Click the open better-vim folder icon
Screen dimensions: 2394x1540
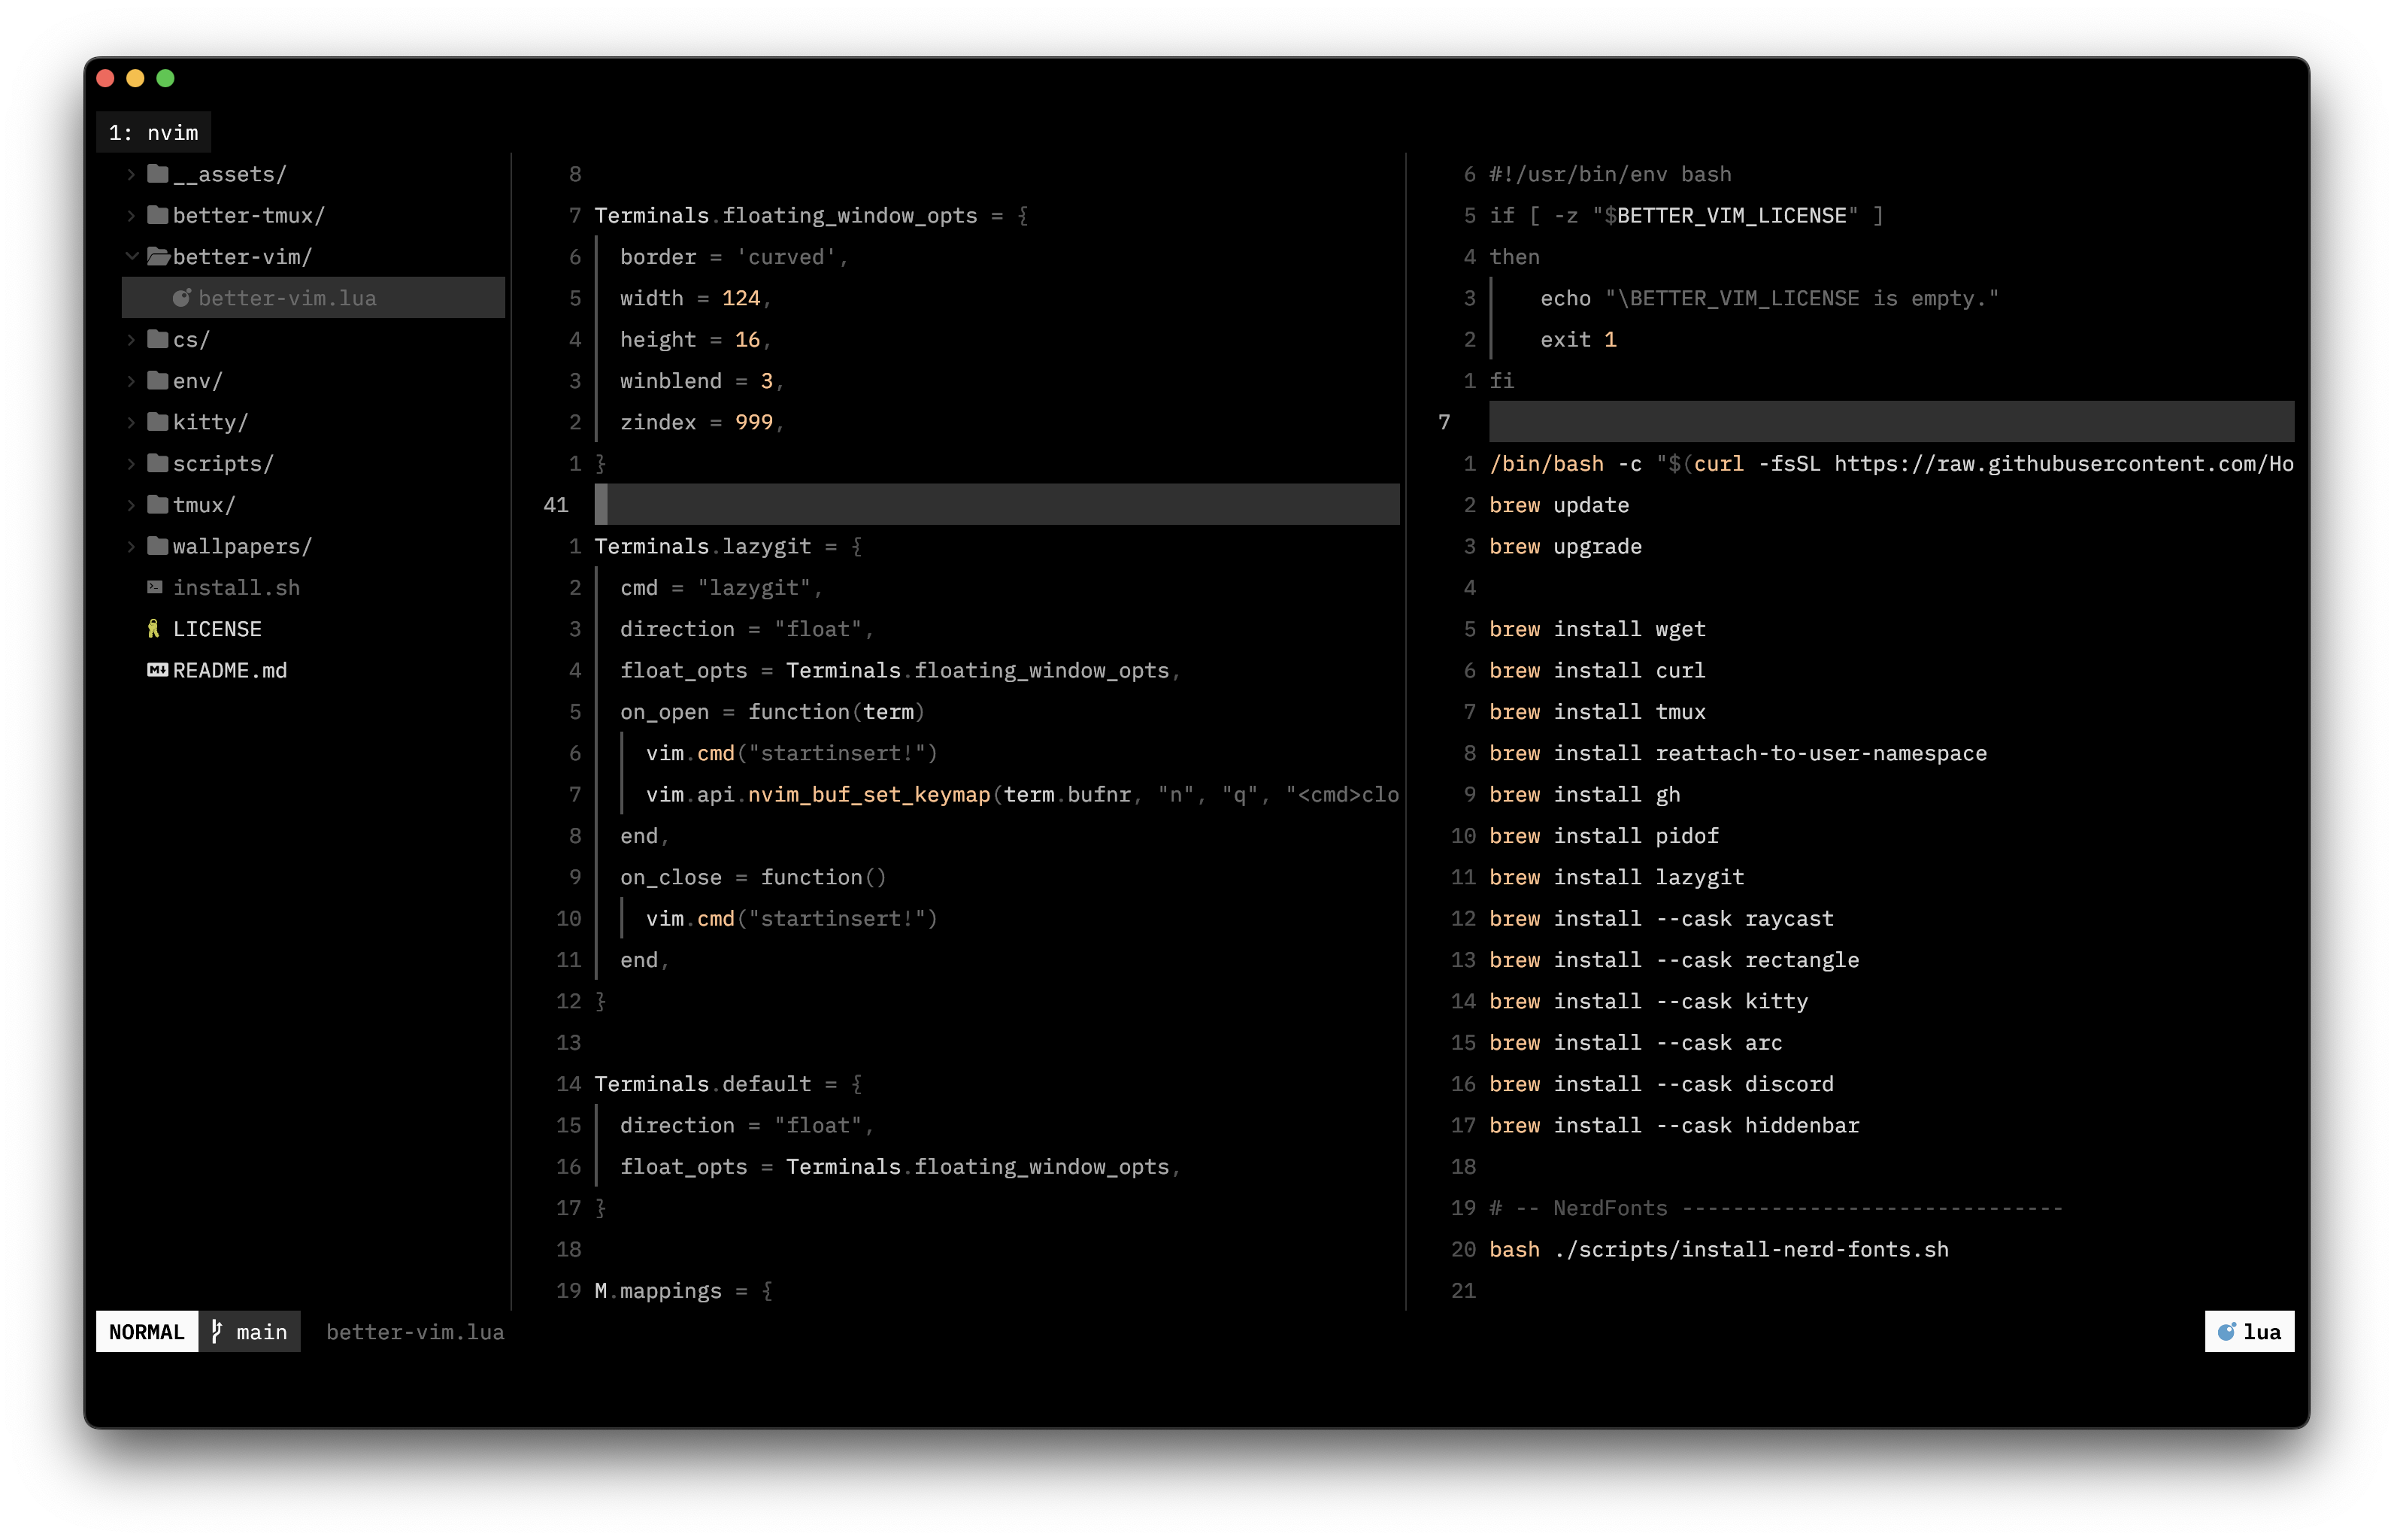click(158, 257)
